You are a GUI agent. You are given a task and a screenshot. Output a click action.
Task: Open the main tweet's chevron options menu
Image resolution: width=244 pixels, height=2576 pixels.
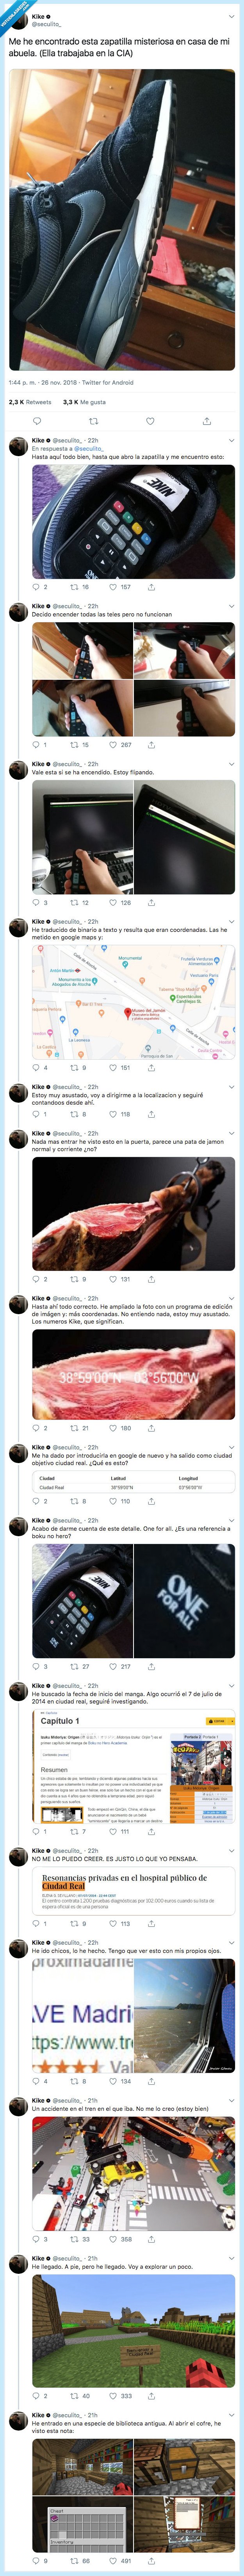pyautogui.click(x=231, y=17)
